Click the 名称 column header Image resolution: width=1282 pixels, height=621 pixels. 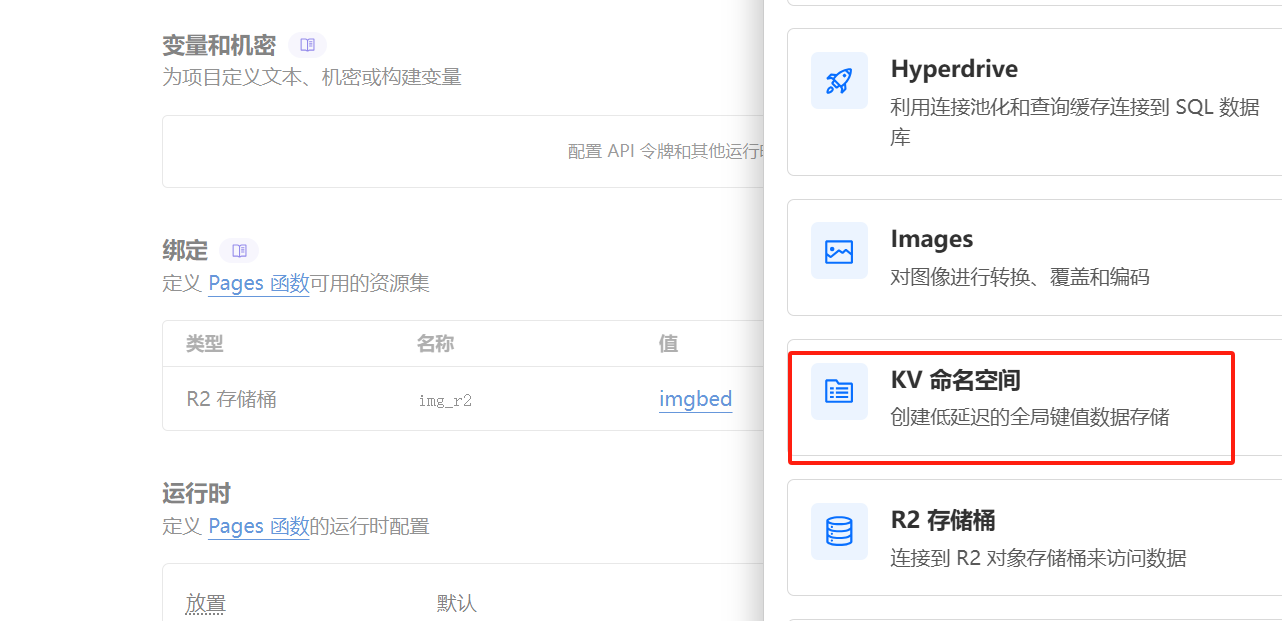(x=435, y=344)
